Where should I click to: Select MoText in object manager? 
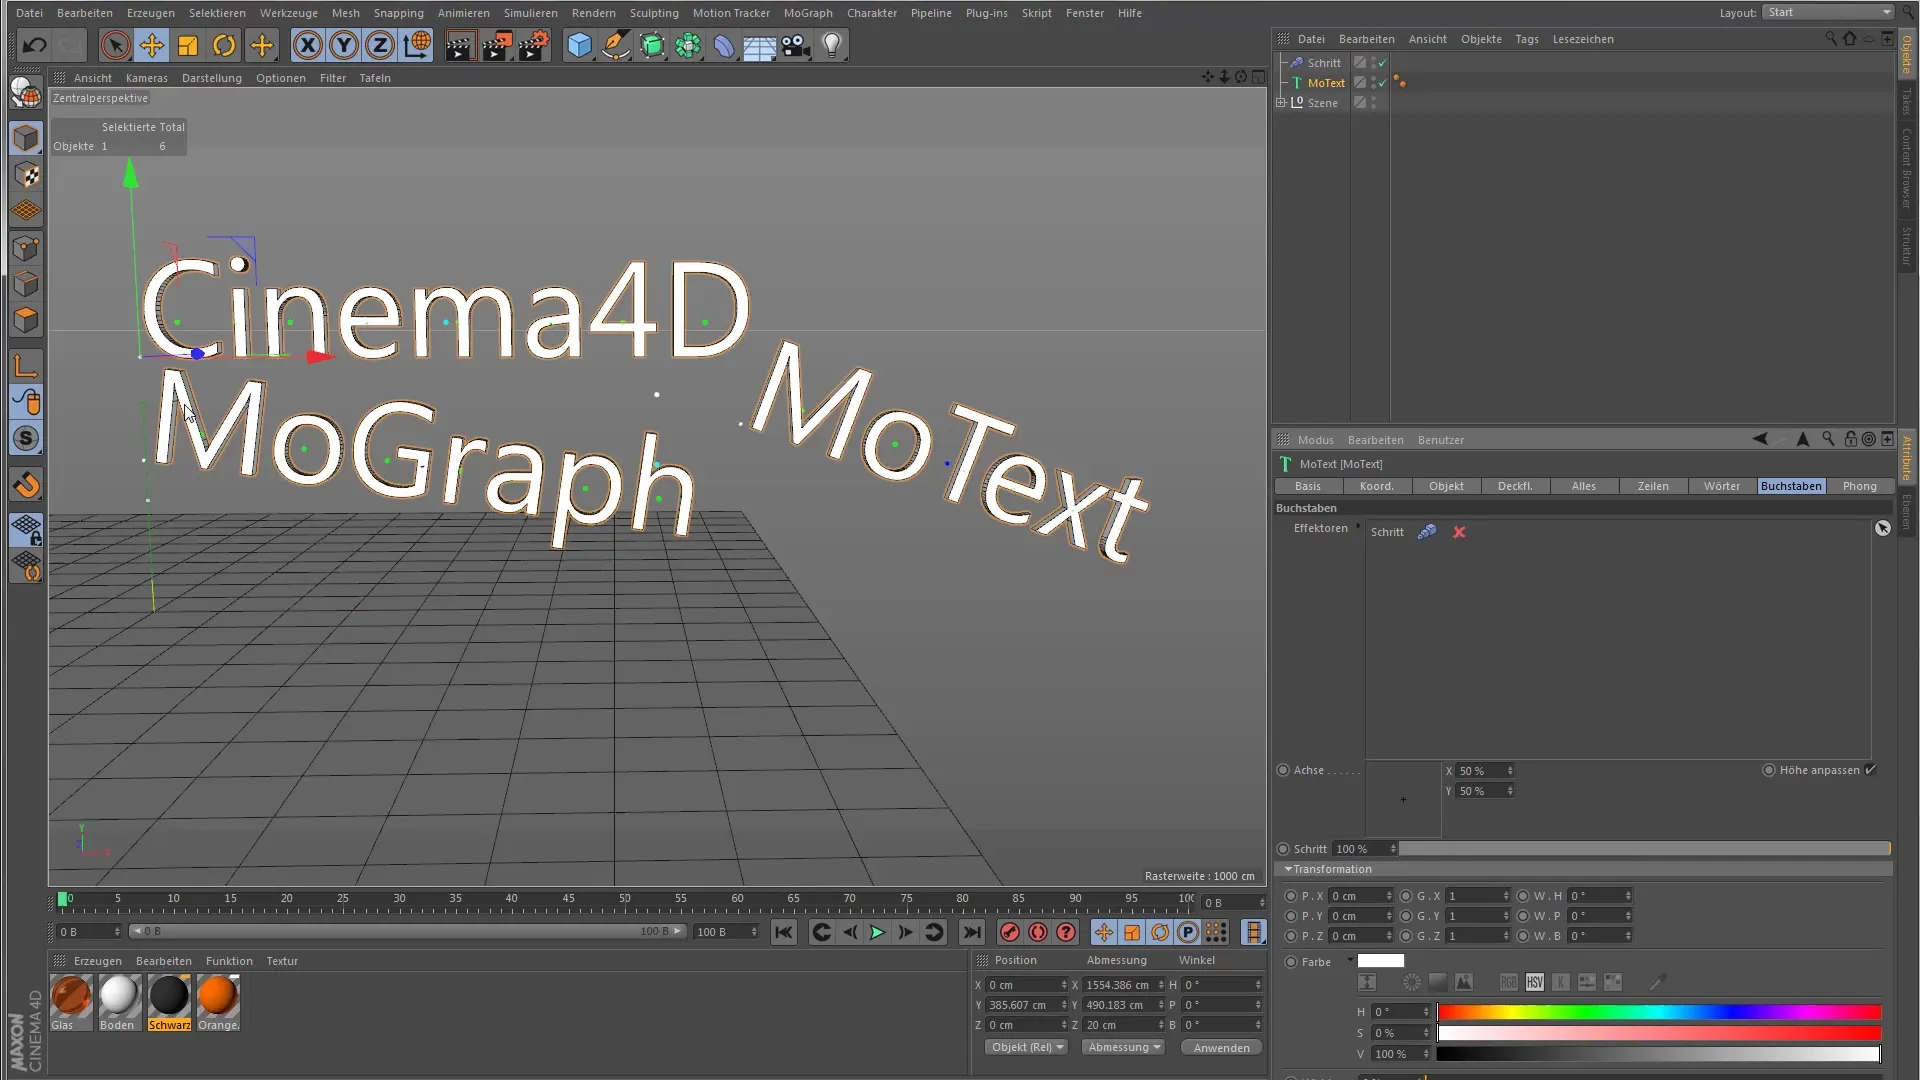(x=1326, y=83)
